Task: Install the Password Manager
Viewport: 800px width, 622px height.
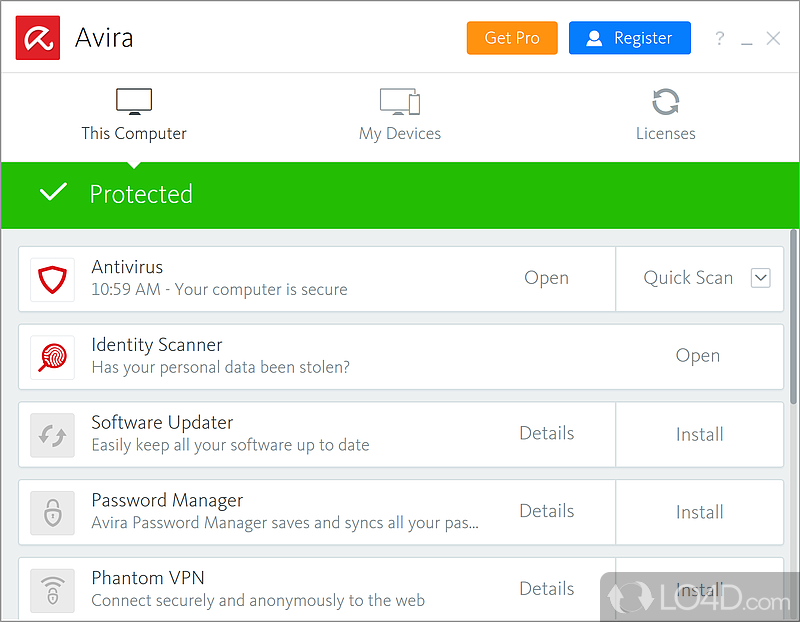Action: 699,512
